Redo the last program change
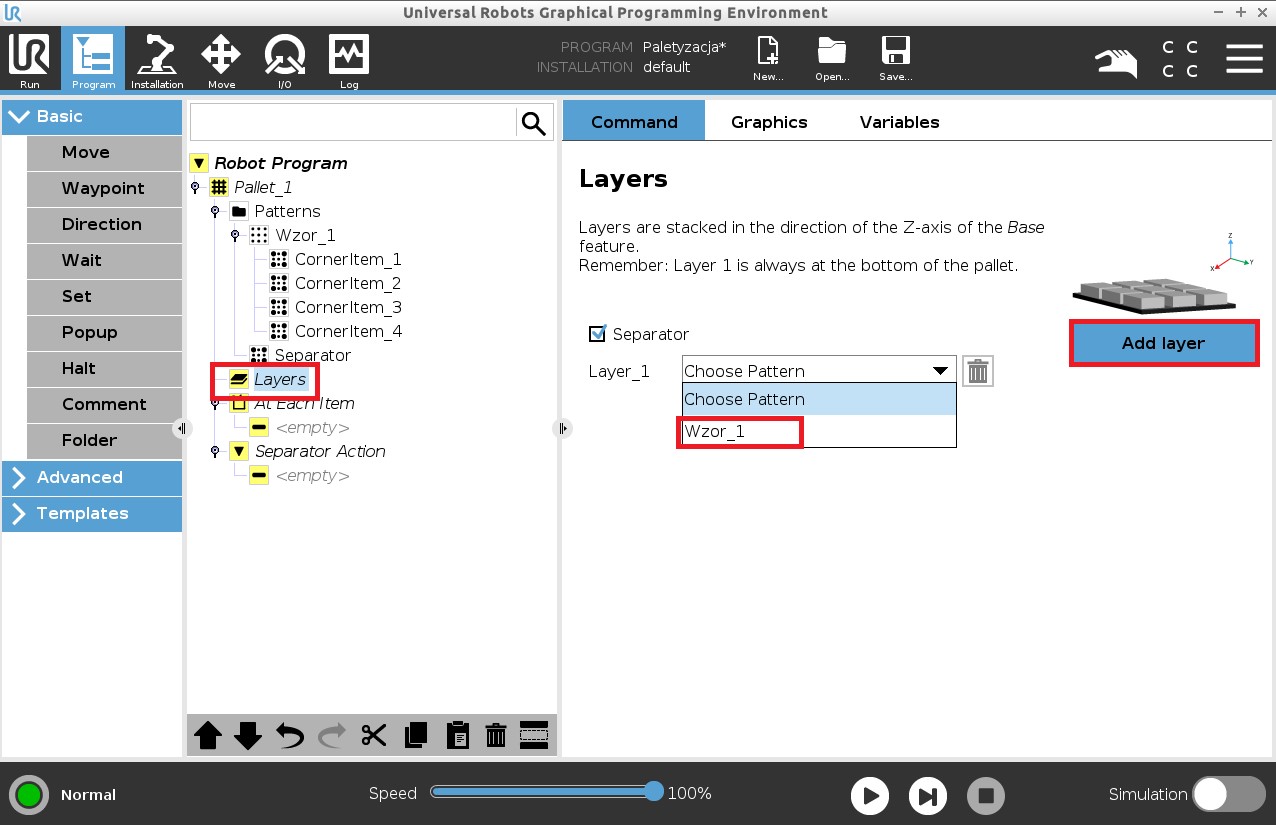This screenshot has height=825, width=1276. (x=331, y=736)
